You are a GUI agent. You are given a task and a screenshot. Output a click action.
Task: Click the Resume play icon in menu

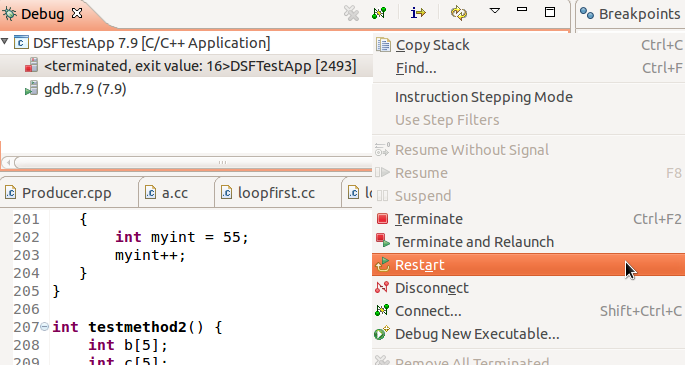point(382,172)
